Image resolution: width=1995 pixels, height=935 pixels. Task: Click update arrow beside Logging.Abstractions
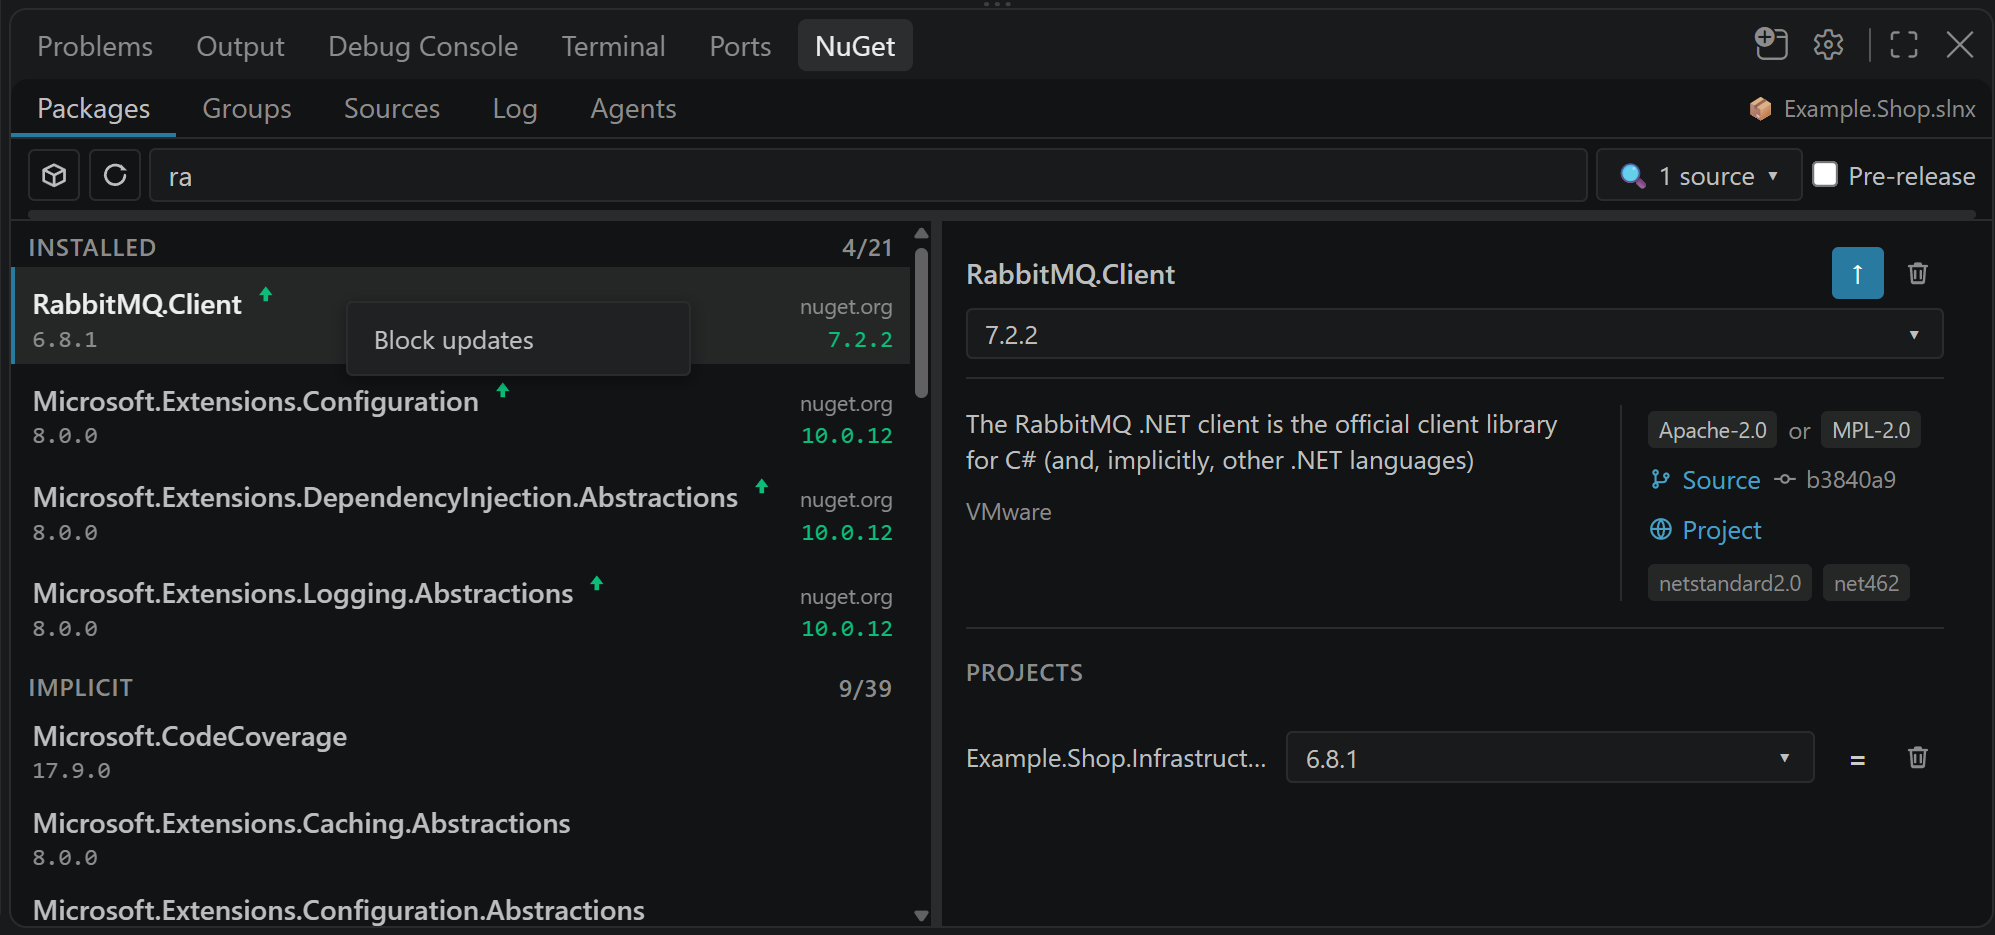pos(597,583)
